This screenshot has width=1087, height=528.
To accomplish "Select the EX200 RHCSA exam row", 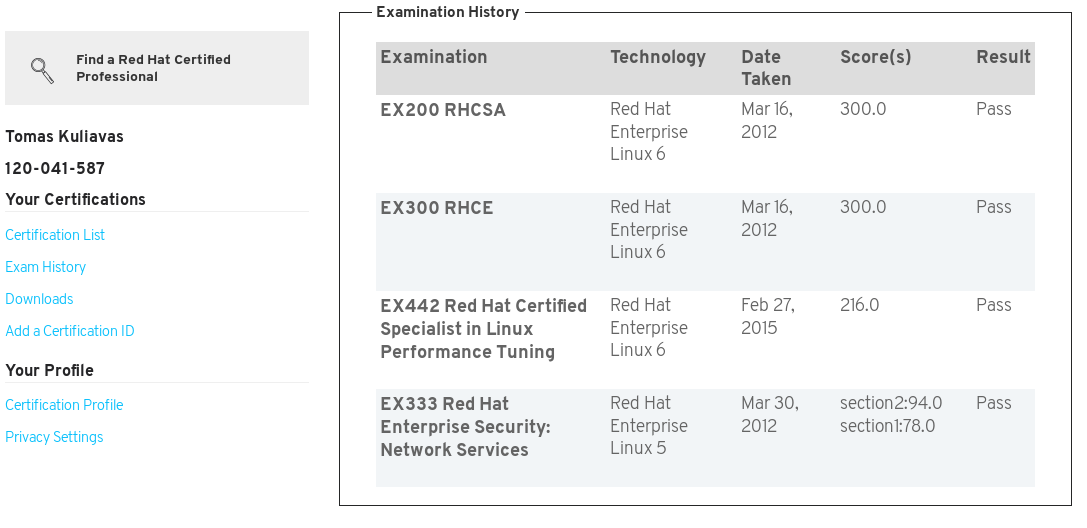I will [x=705, y=143].
